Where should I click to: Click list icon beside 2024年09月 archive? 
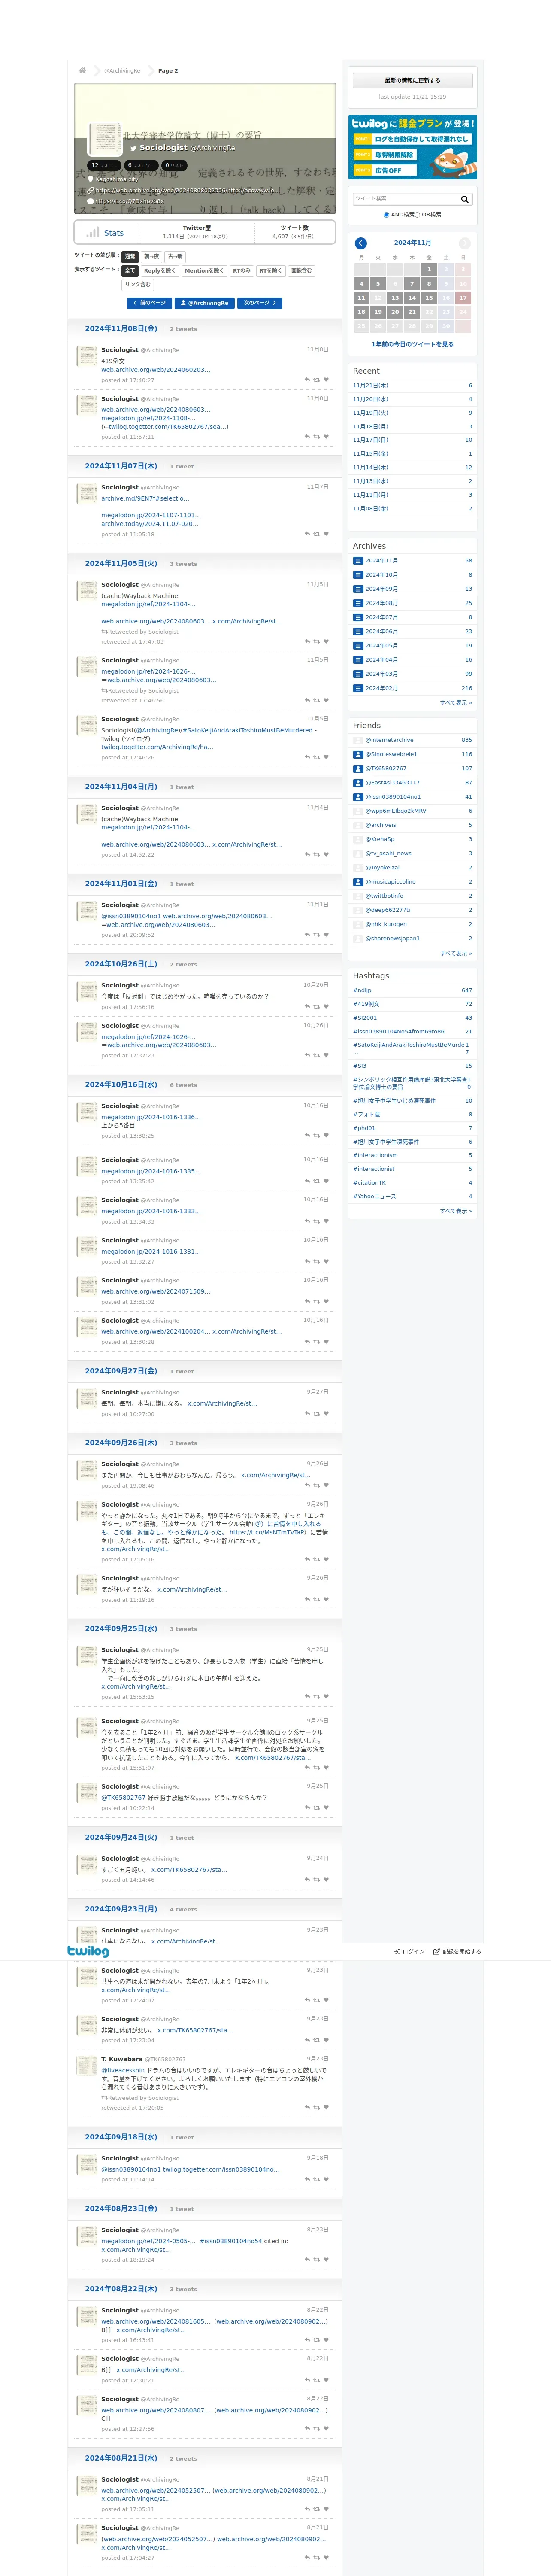coord(358,589)
